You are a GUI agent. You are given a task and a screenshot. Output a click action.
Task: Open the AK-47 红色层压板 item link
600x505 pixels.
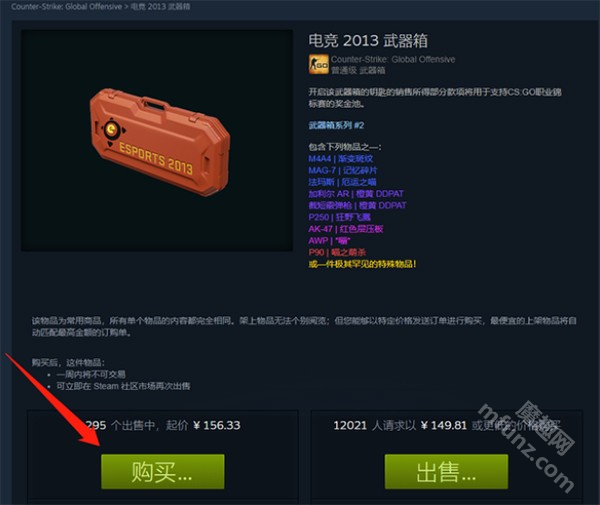click(346, 229)
